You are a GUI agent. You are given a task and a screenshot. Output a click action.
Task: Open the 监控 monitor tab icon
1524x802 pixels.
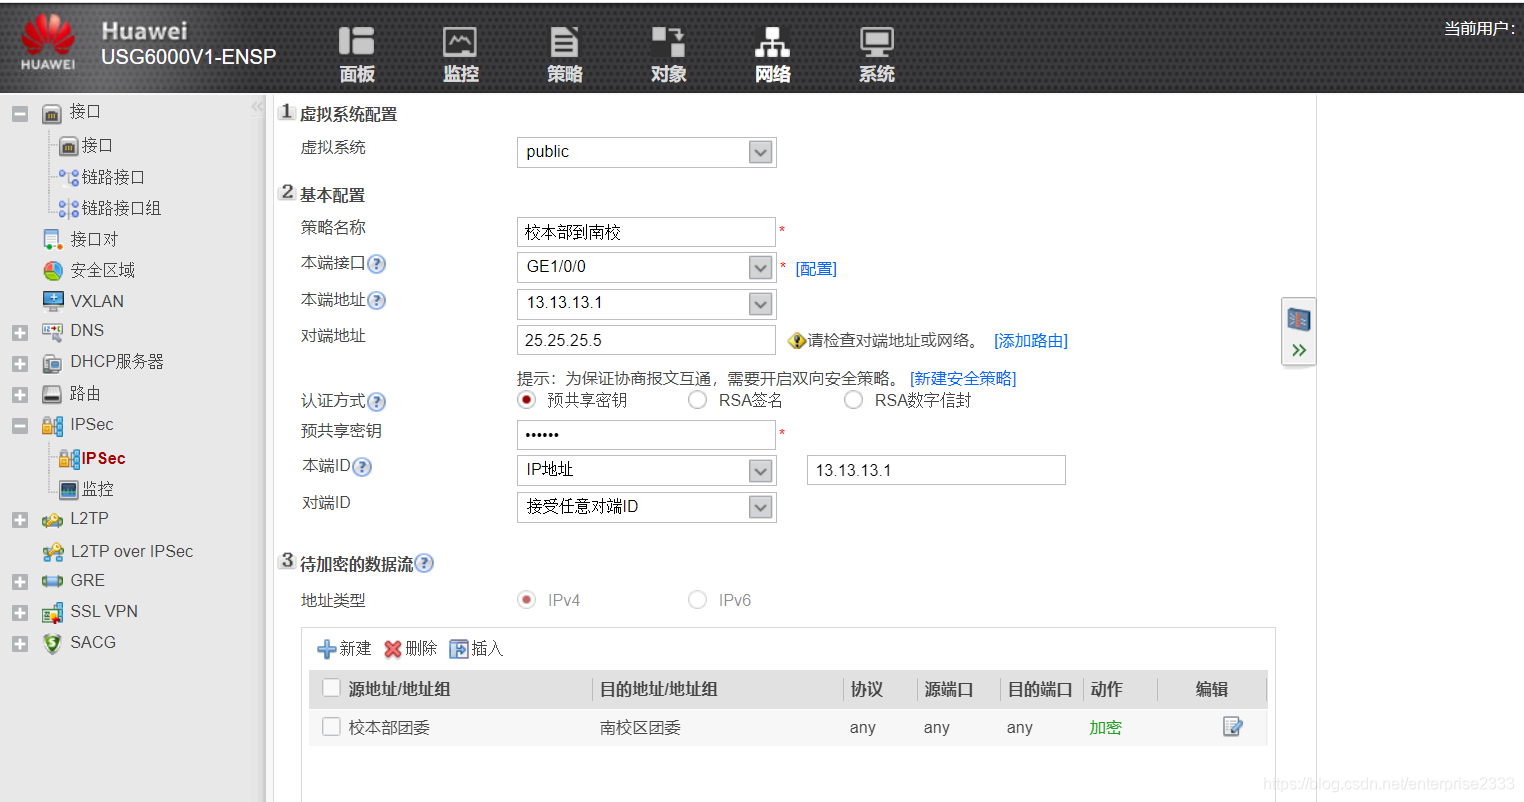460,54
